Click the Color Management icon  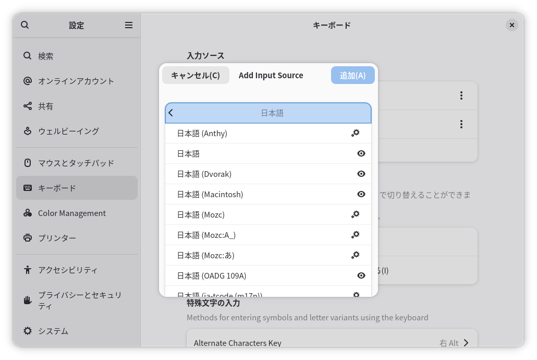coord(27,213)
